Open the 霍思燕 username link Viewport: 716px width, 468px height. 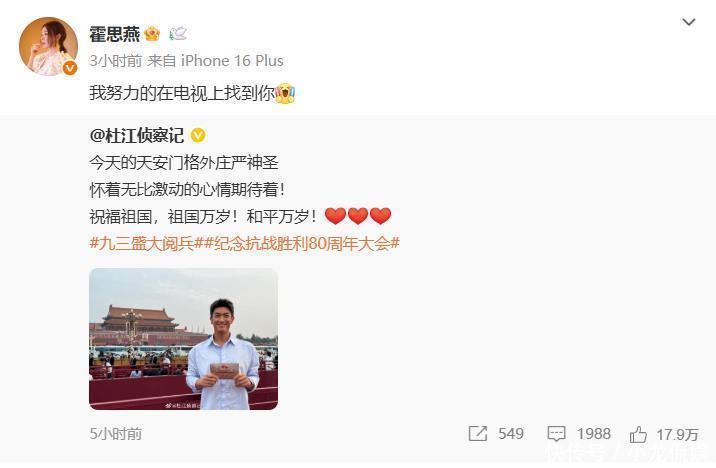pyautogui.click(x=115, y=34)
